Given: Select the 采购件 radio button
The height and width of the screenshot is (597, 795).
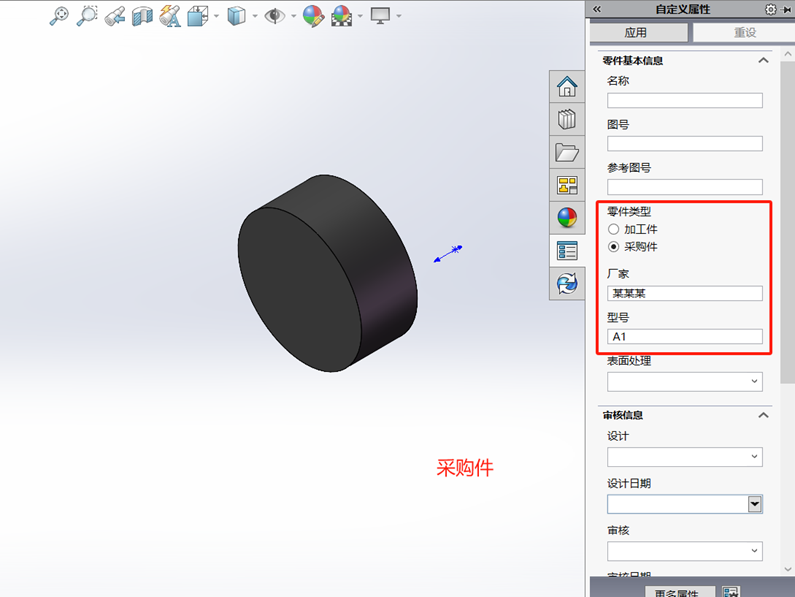Looking at the screenshot, I should (x=614, y=246).
